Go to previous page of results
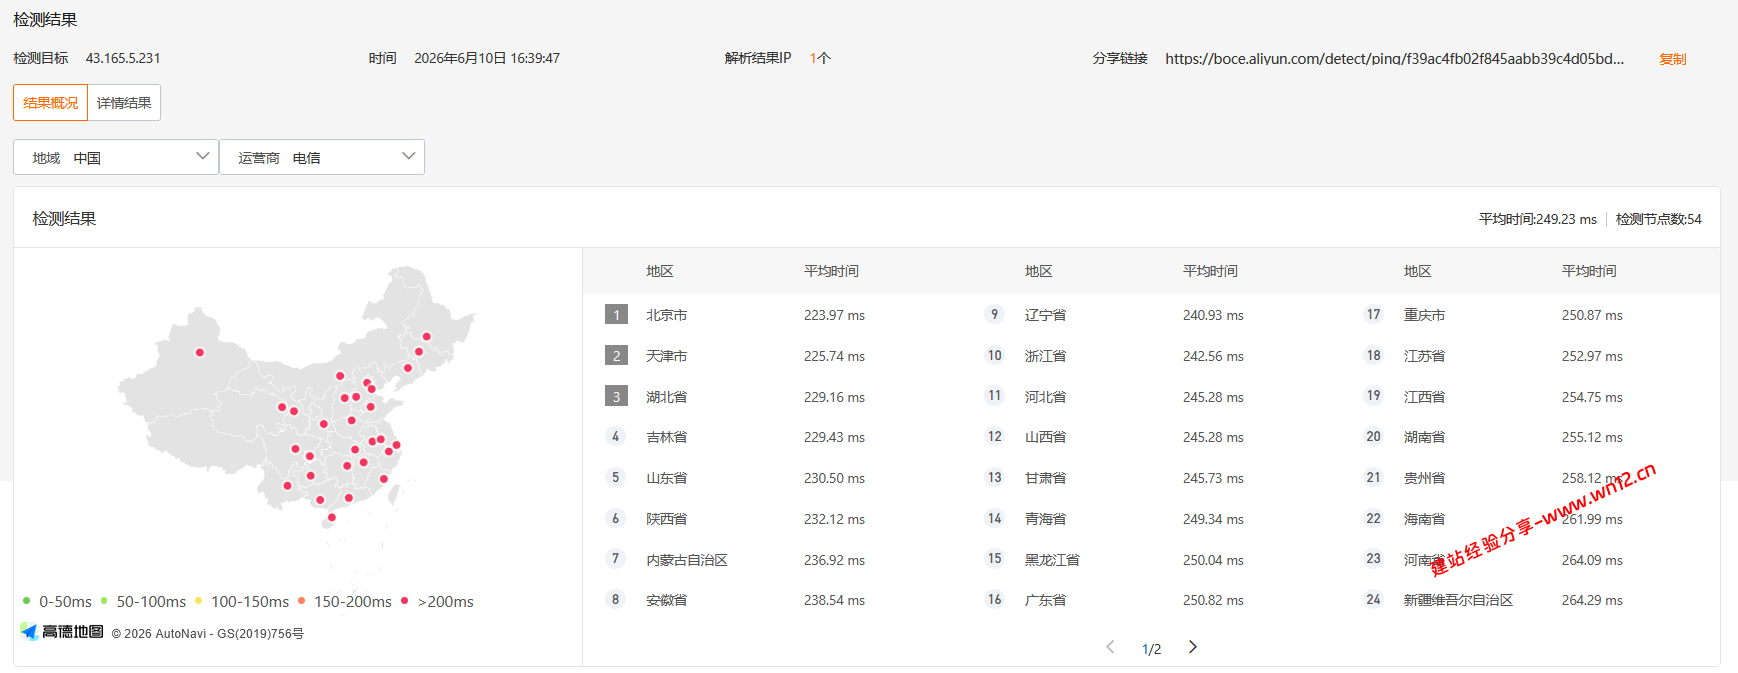Image resolution: width=1738 pixels, height=673 pixels. pyautogui.click(x=1110, y=647)
